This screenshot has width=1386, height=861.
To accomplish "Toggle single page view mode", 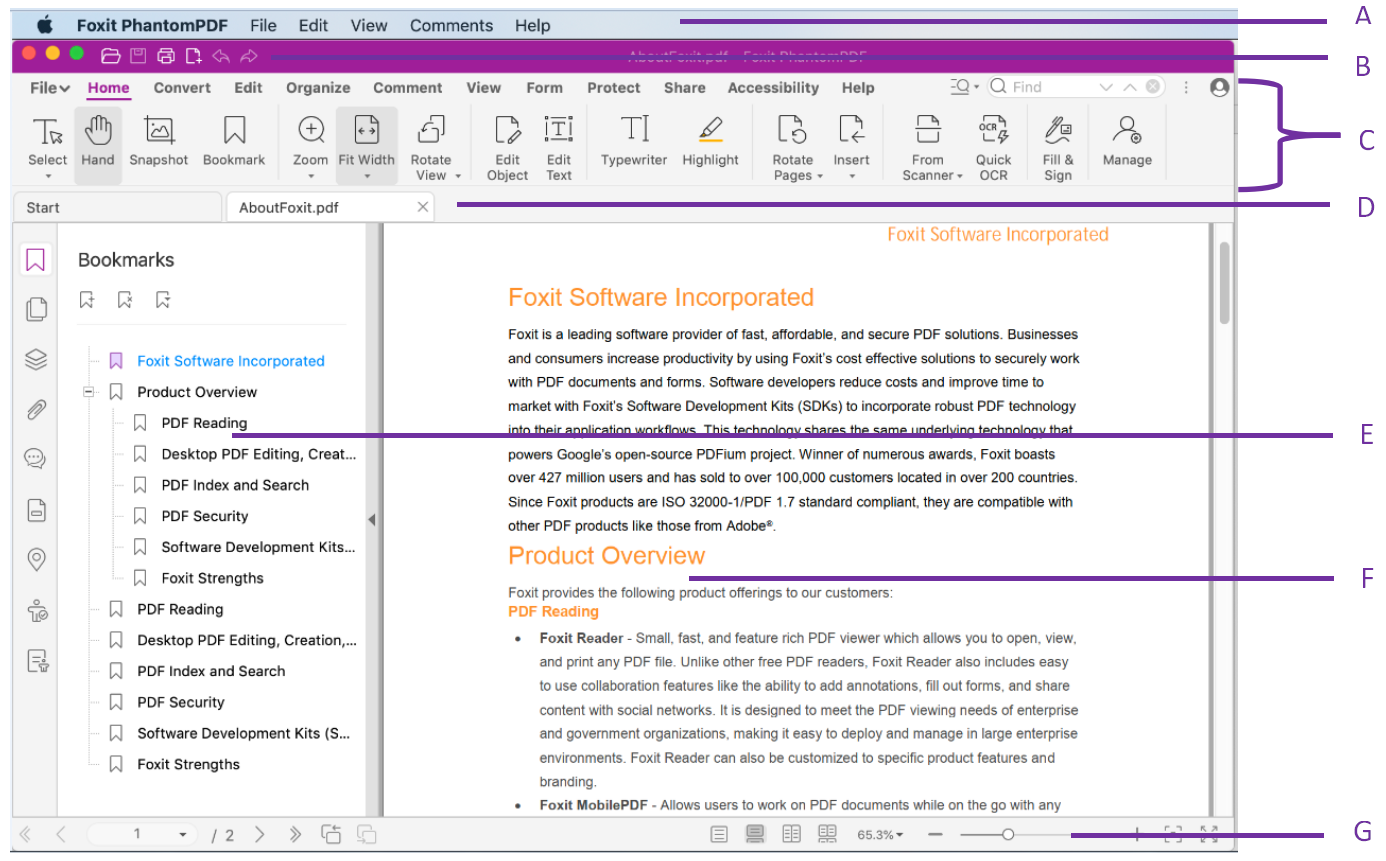I will (719, 833).
